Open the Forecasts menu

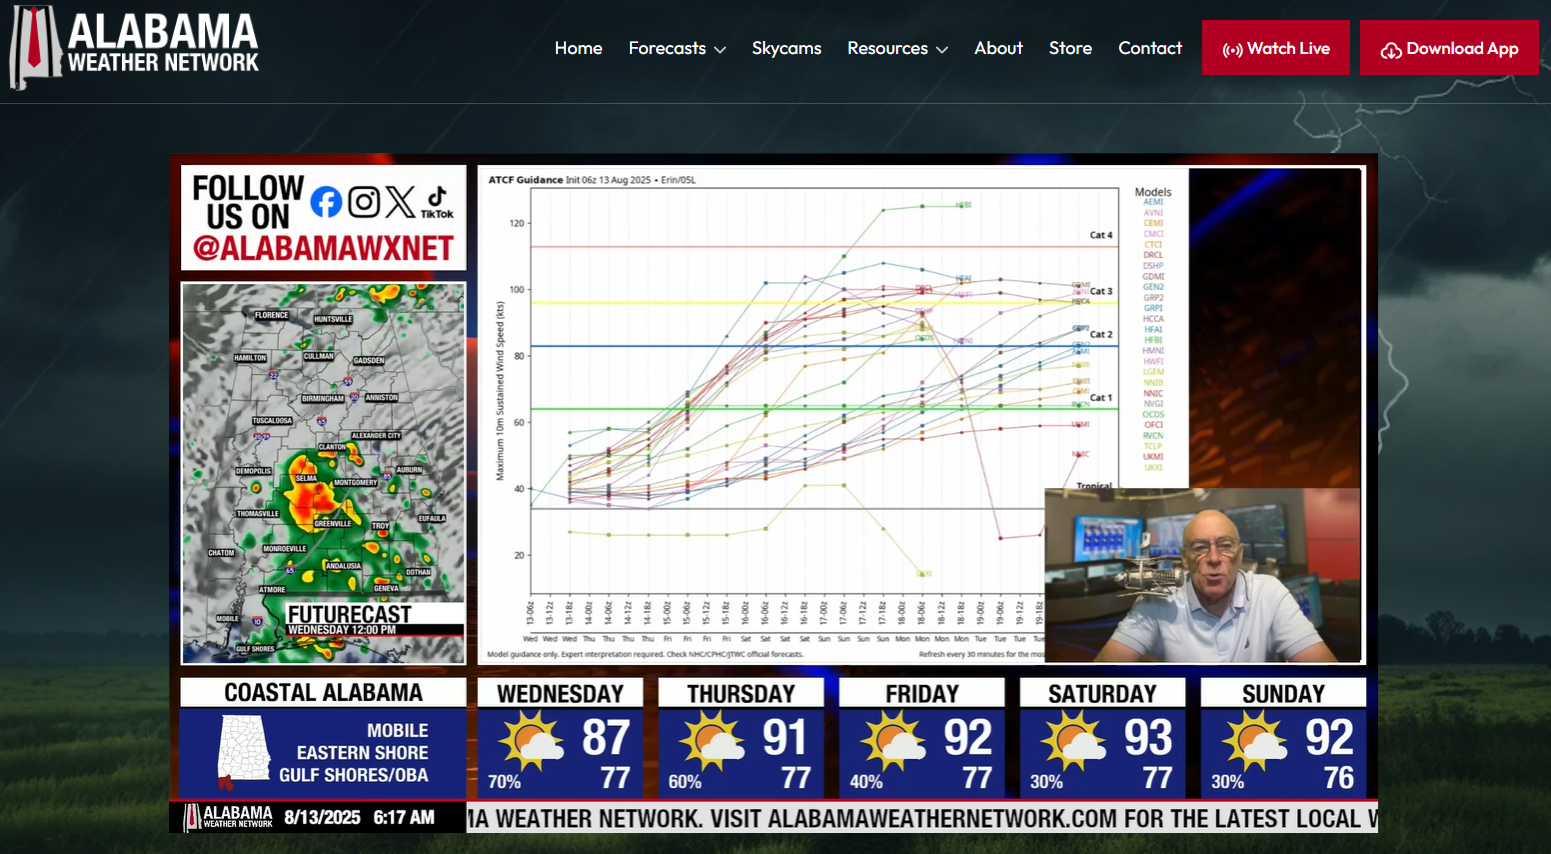click(677, 48)
